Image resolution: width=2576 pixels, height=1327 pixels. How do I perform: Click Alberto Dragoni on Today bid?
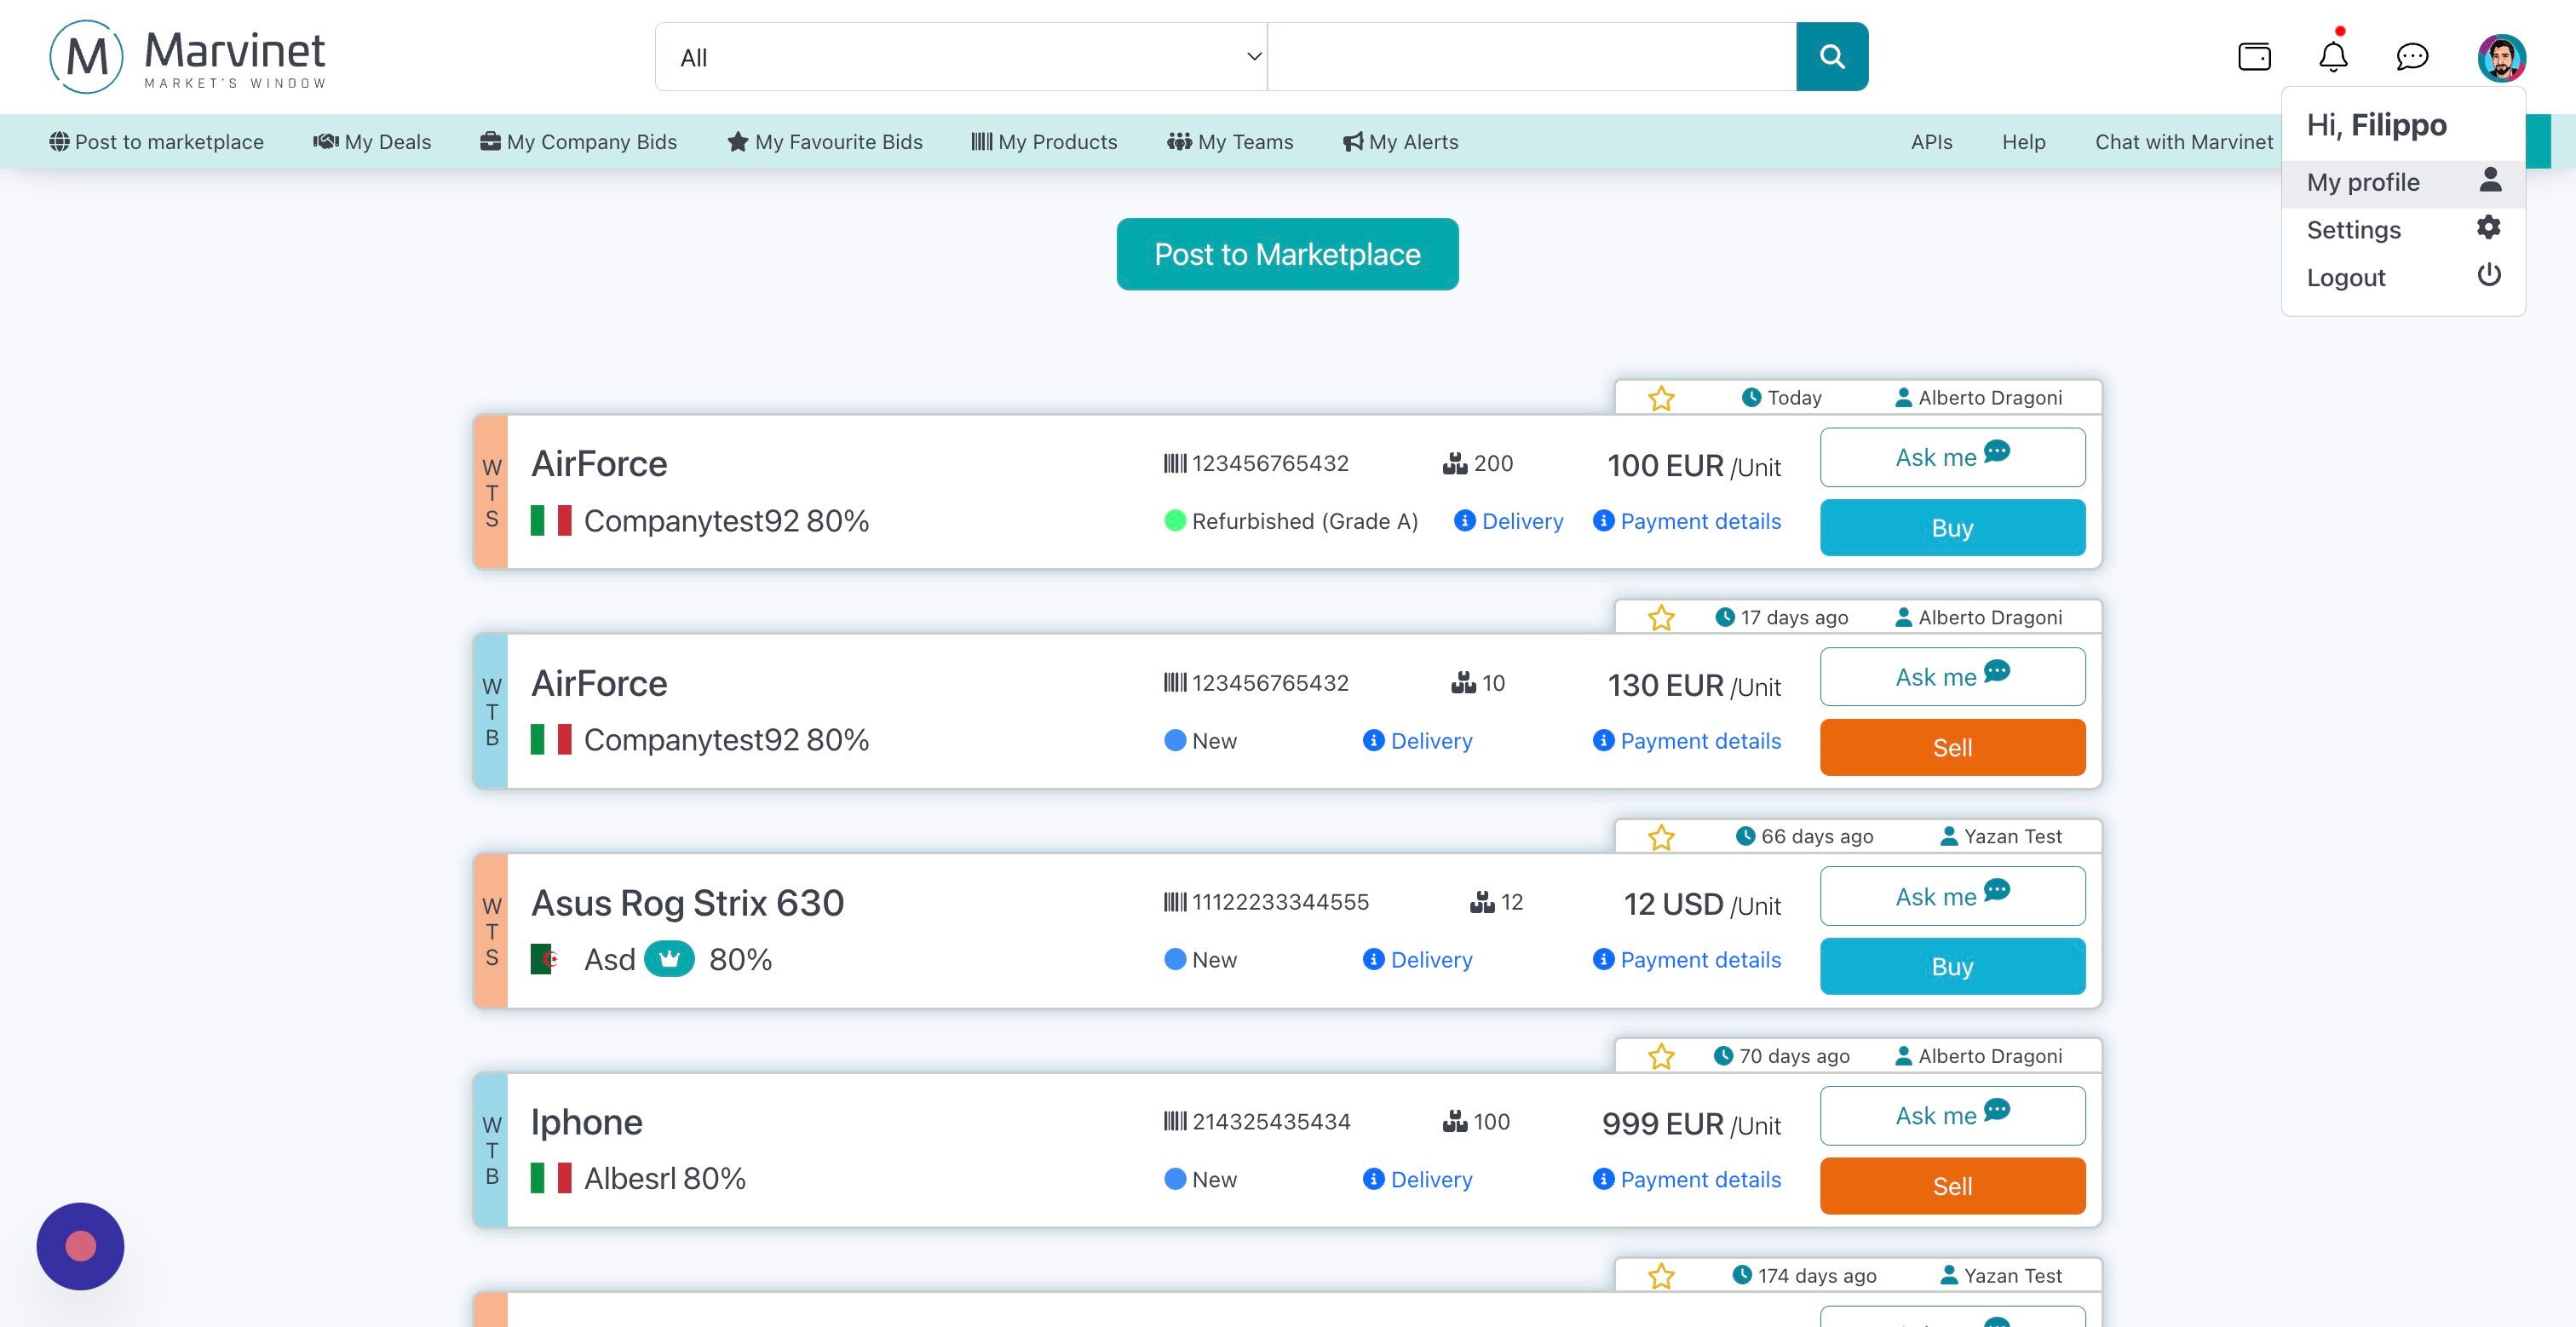[1979, 398]
